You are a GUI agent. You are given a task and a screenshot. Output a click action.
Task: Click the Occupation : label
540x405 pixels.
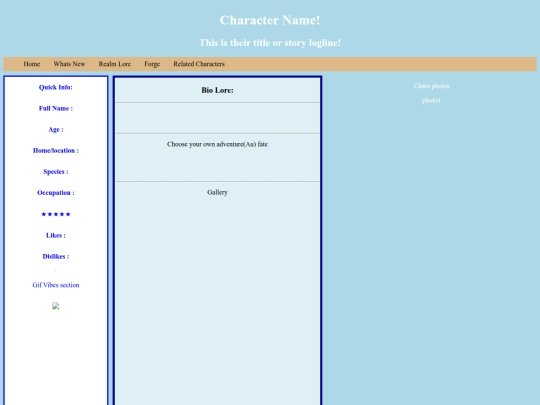(56, 193)
